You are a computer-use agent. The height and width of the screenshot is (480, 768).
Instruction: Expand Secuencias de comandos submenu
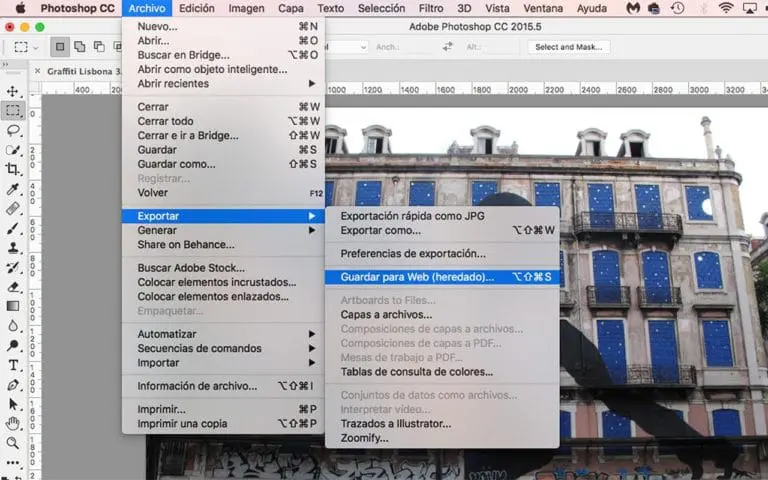pyautogui.click(x=223, y=348)
